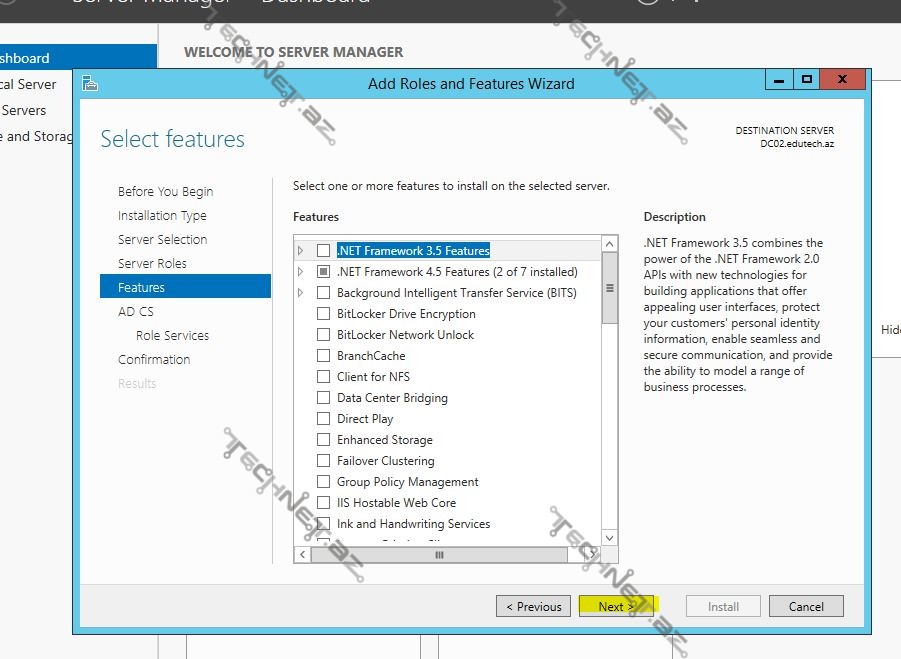Expand .NET Framework 4.5 Features tree item
901x659 pixels.
pos(300,272)
